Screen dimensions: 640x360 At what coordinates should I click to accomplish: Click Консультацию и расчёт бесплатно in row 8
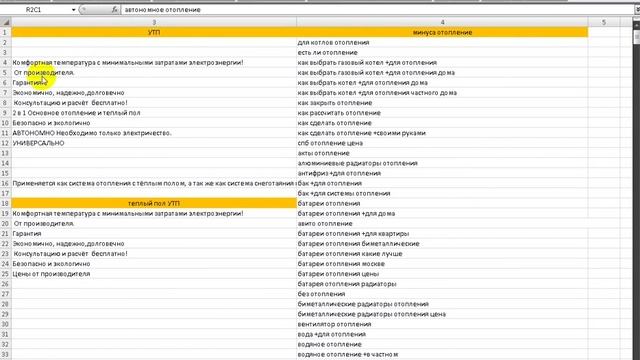point(154,103)
